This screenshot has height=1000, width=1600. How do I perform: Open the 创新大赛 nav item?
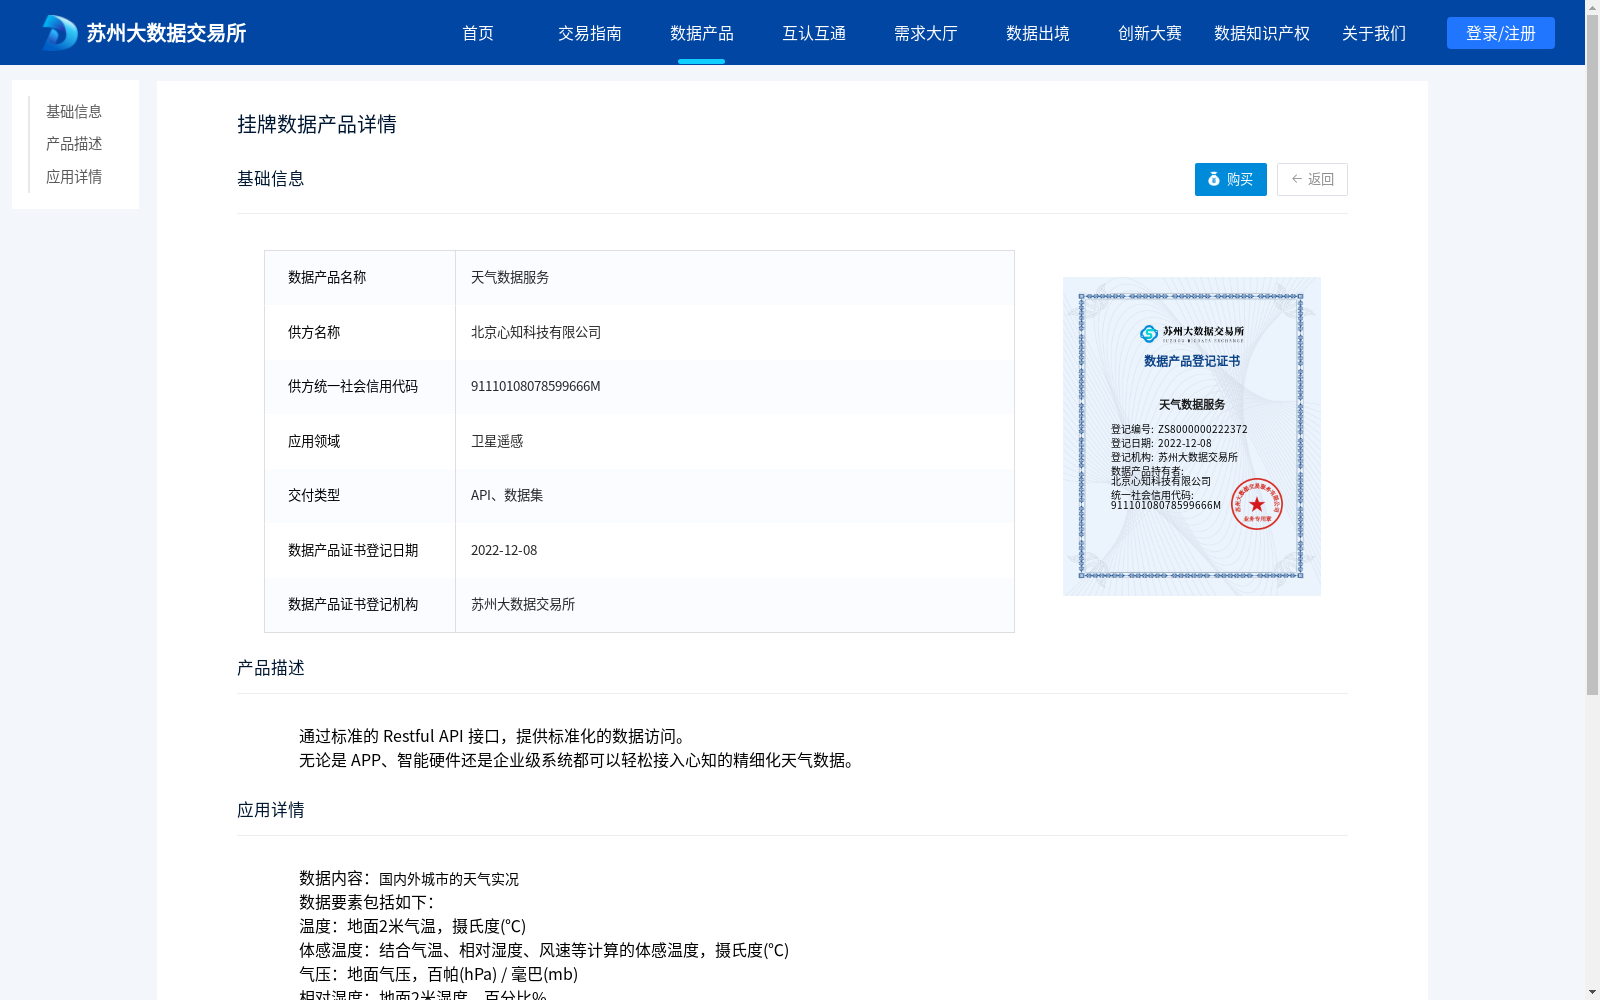coord(1150,33)
